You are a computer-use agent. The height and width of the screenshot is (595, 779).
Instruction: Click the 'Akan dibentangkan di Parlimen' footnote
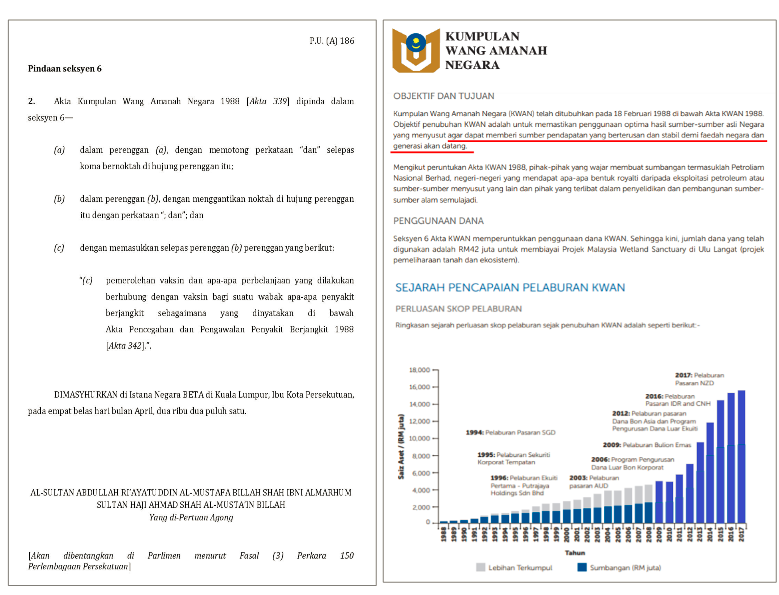pos(191,561)
